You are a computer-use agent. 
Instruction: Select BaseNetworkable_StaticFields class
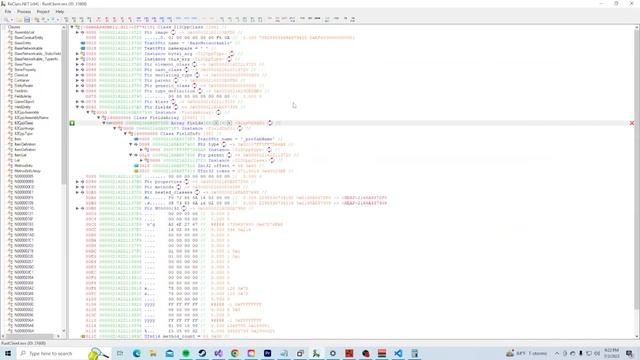38,53
